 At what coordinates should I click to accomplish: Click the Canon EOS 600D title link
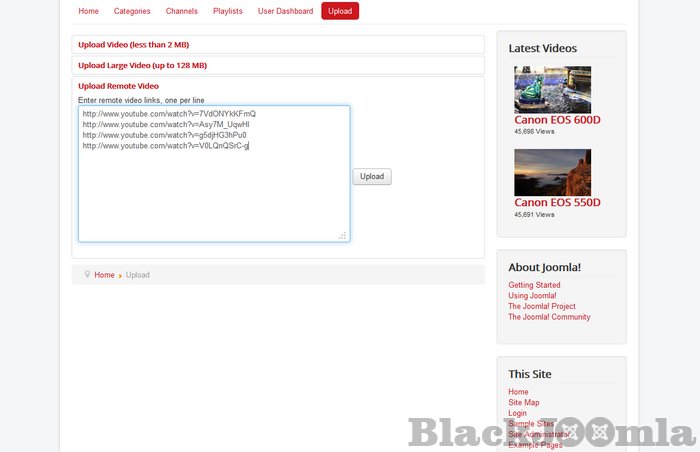click(557, 120)
